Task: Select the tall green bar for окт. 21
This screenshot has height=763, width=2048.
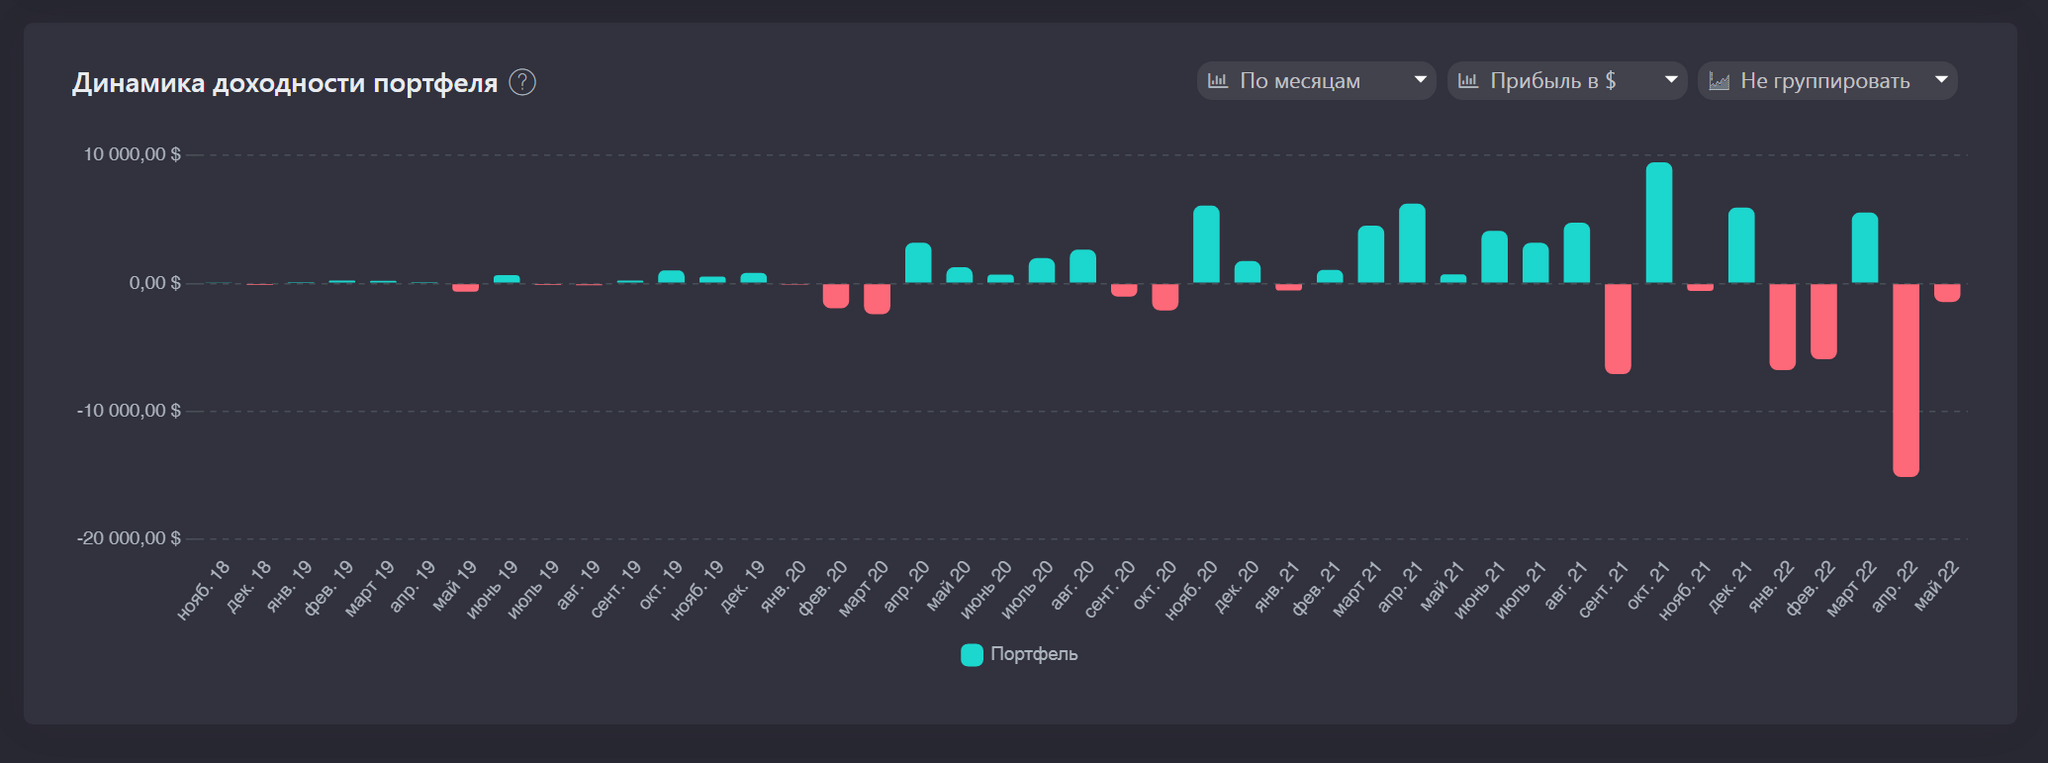Action: click(x=1659, y=223)
